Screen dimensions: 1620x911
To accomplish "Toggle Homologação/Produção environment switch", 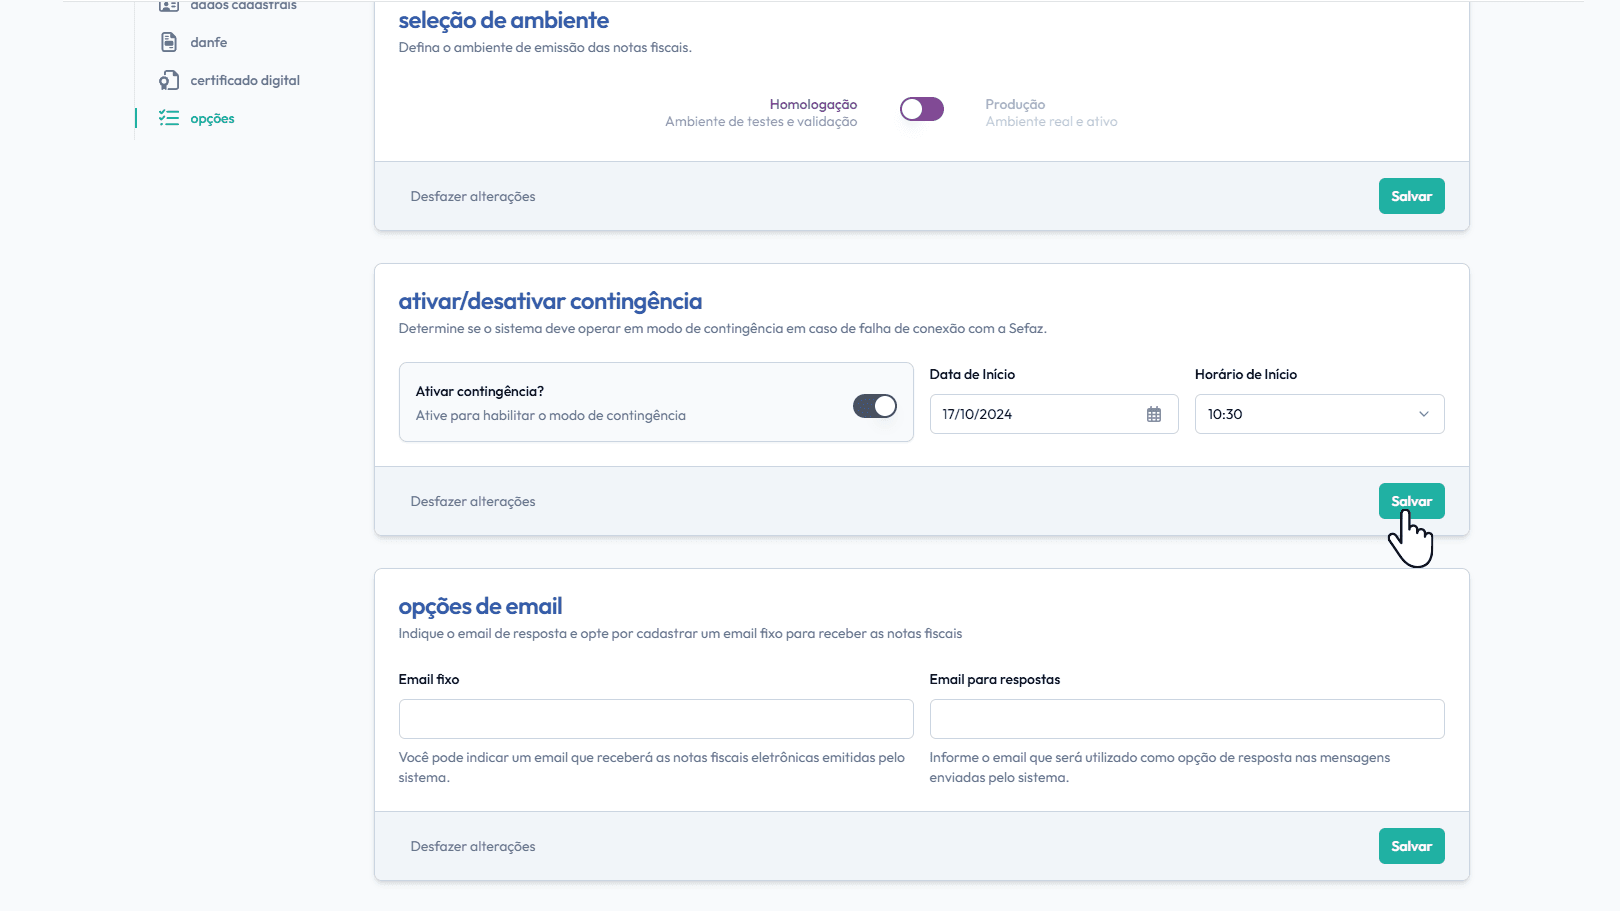I will click(x=921, y=109).
